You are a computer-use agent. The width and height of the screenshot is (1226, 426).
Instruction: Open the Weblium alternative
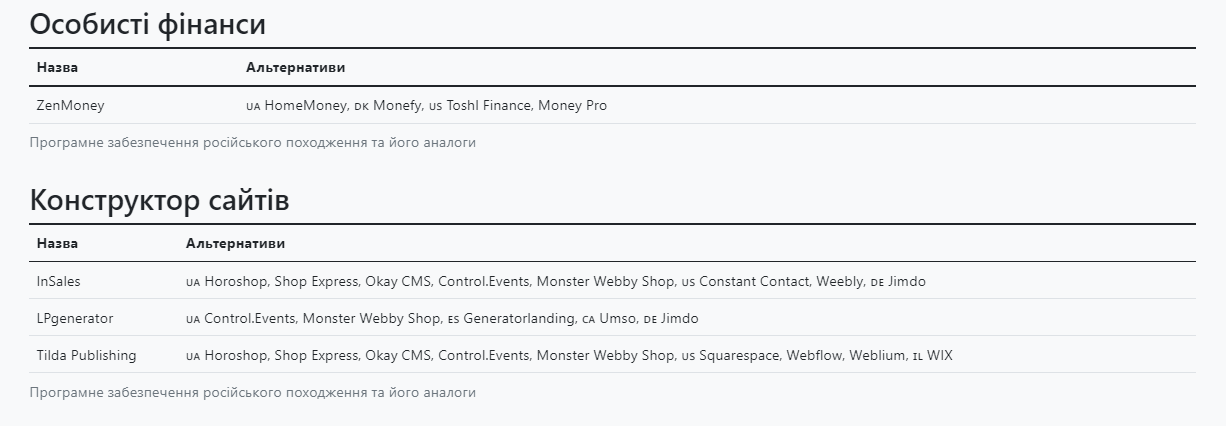click(x=877, y=355)
